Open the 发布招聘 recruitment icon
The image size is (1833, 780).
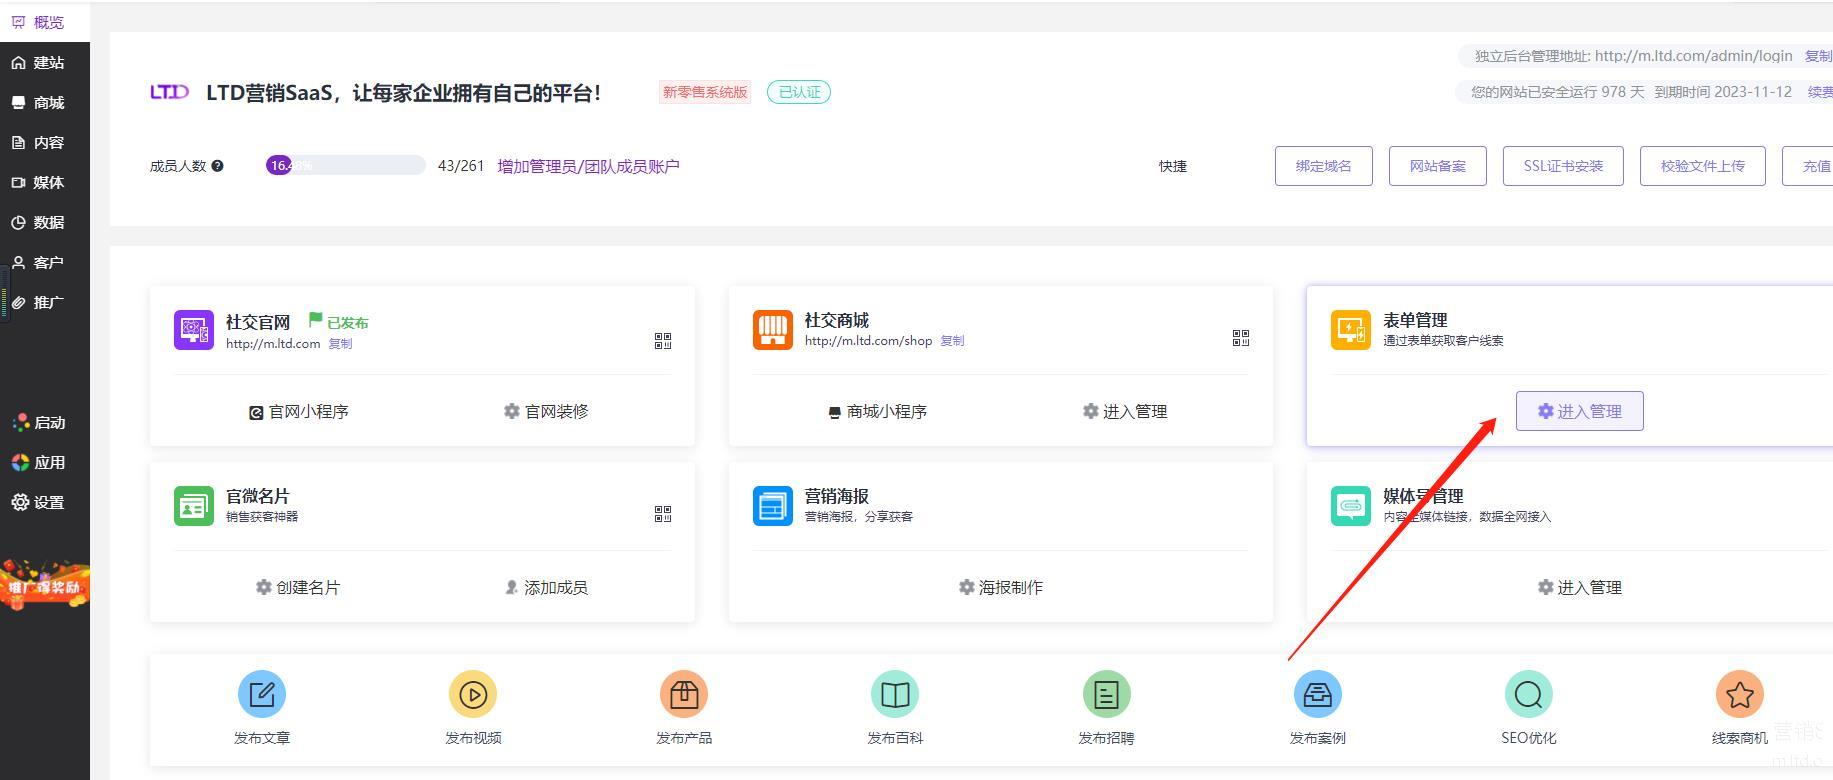(x=1106, y=694)
